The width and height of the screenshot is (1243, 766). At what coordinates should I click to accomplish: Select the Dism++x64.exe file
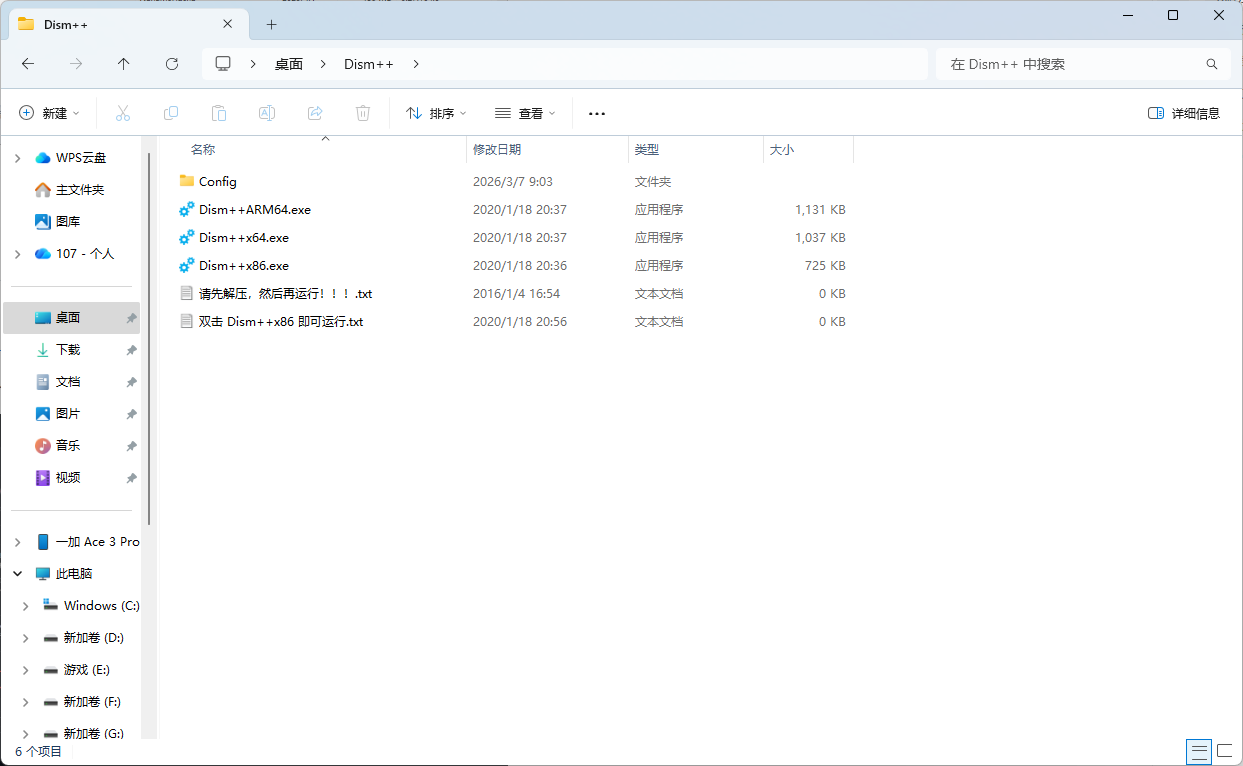244,238
